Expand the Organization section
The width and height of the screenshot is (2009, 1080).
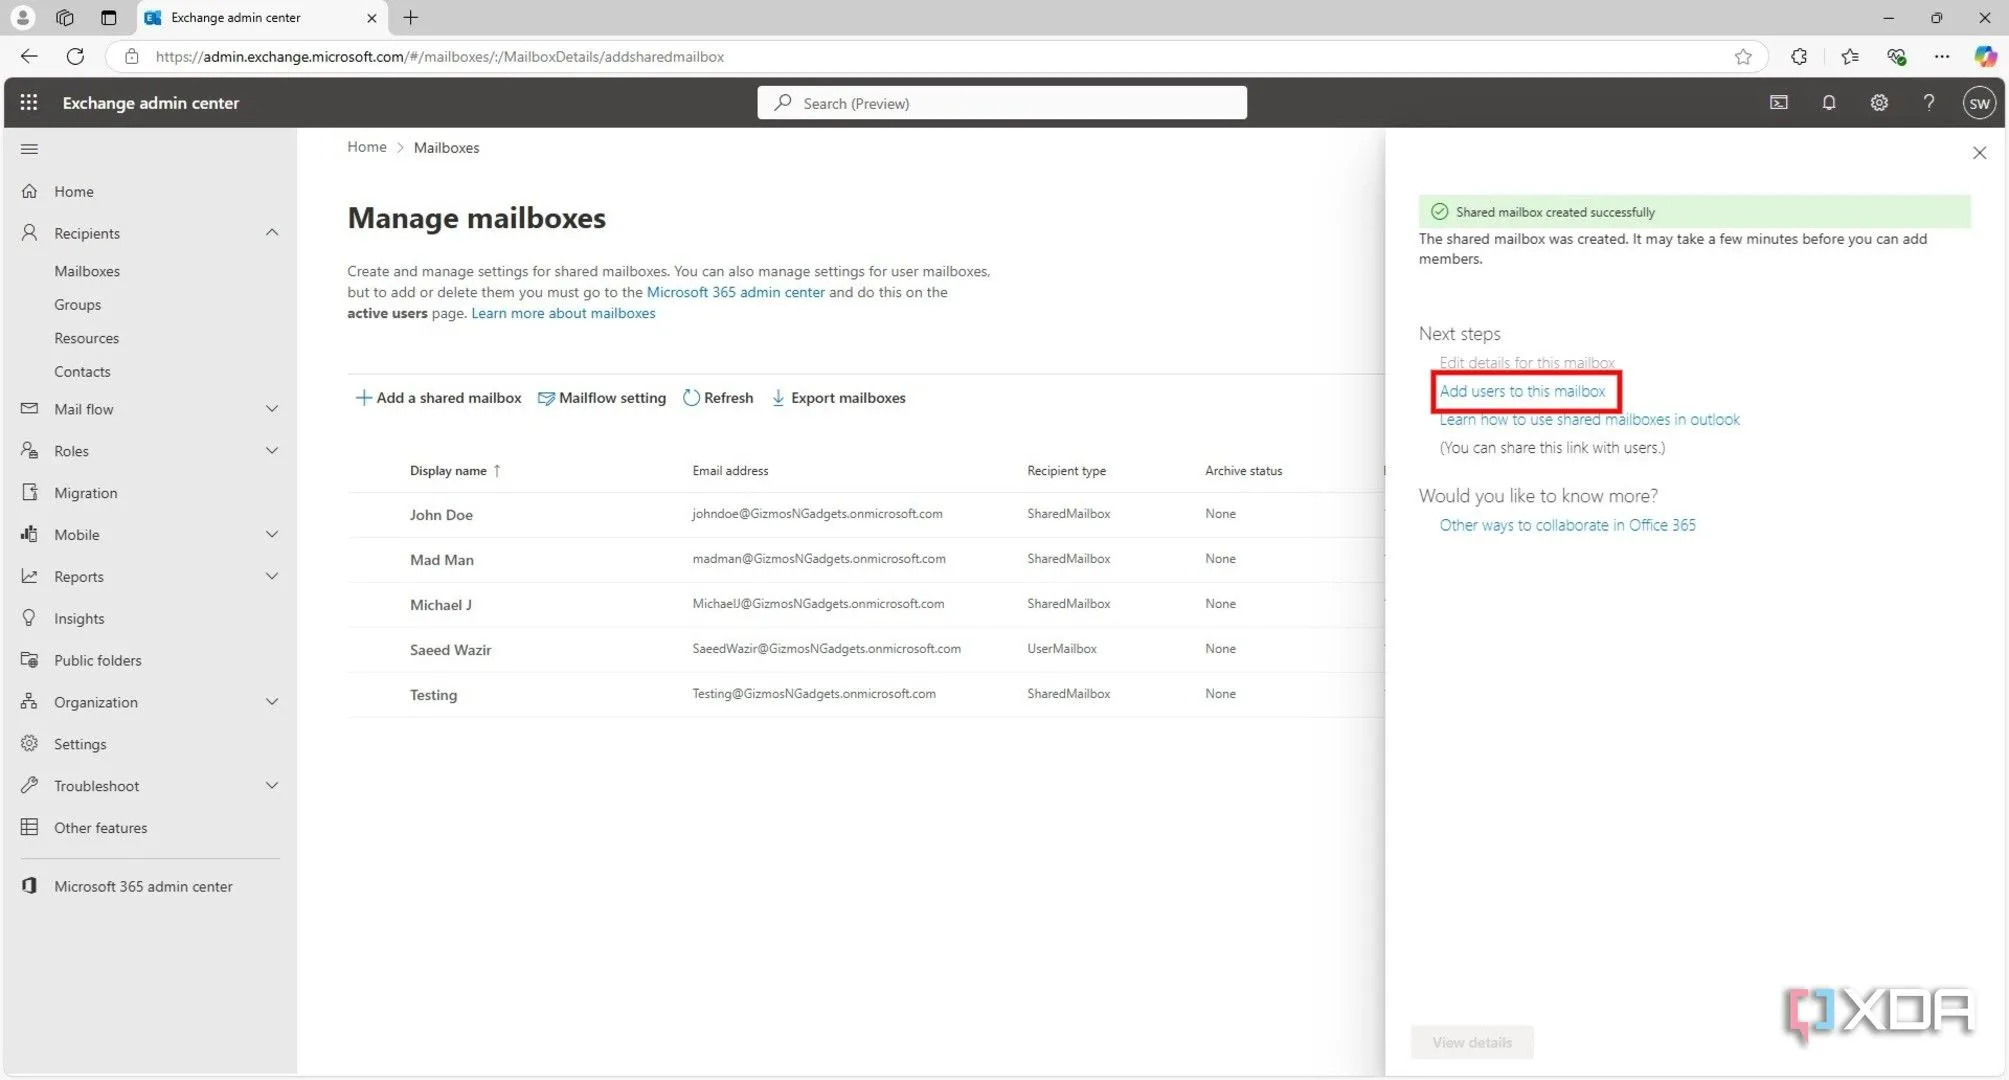click(x=271, y=701)
